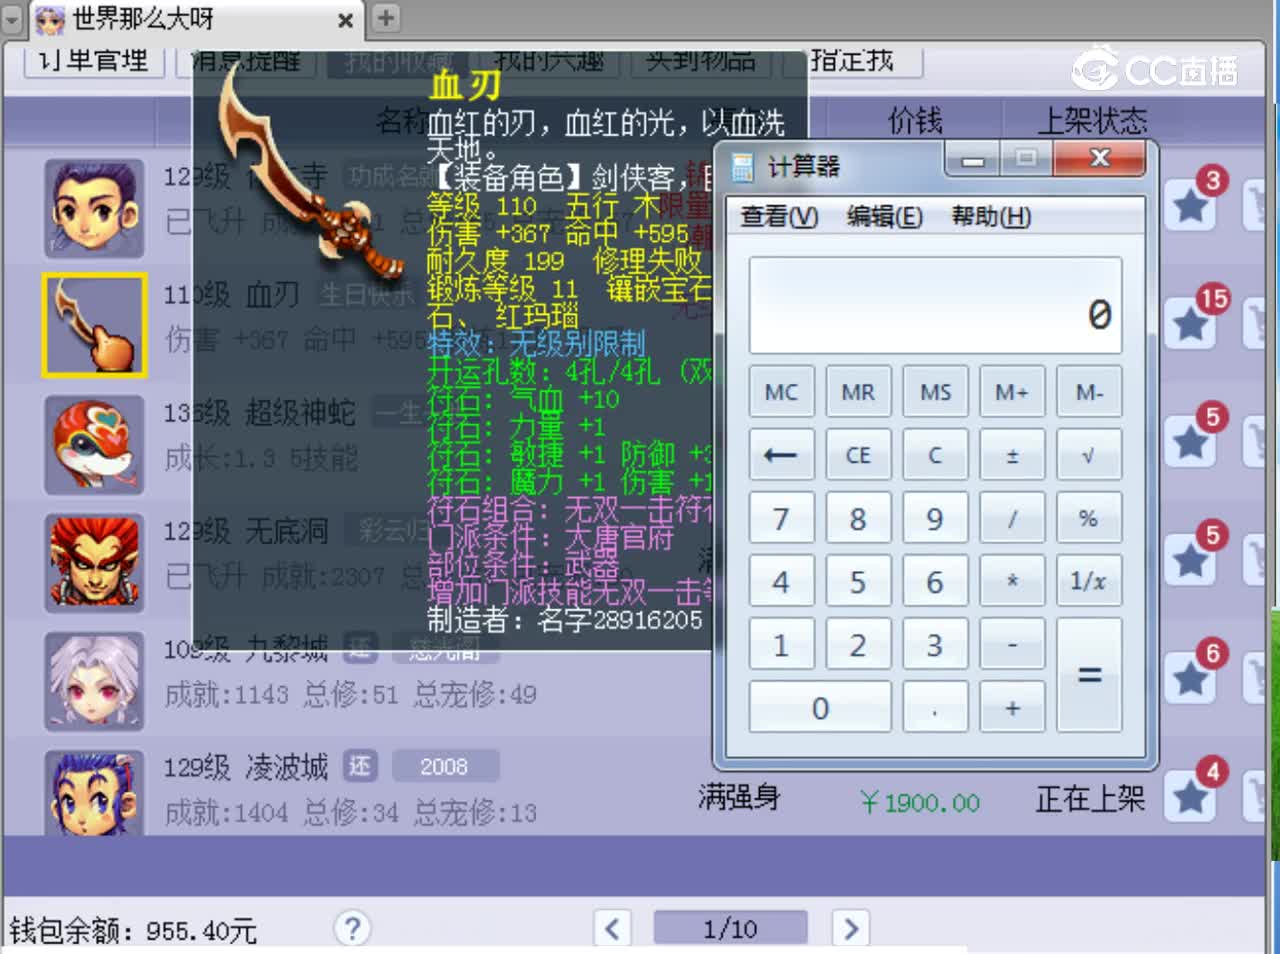Viewport: 1280px width, 954px height.
Task: Click the 价钱 column header
Action: pos(915,121)
